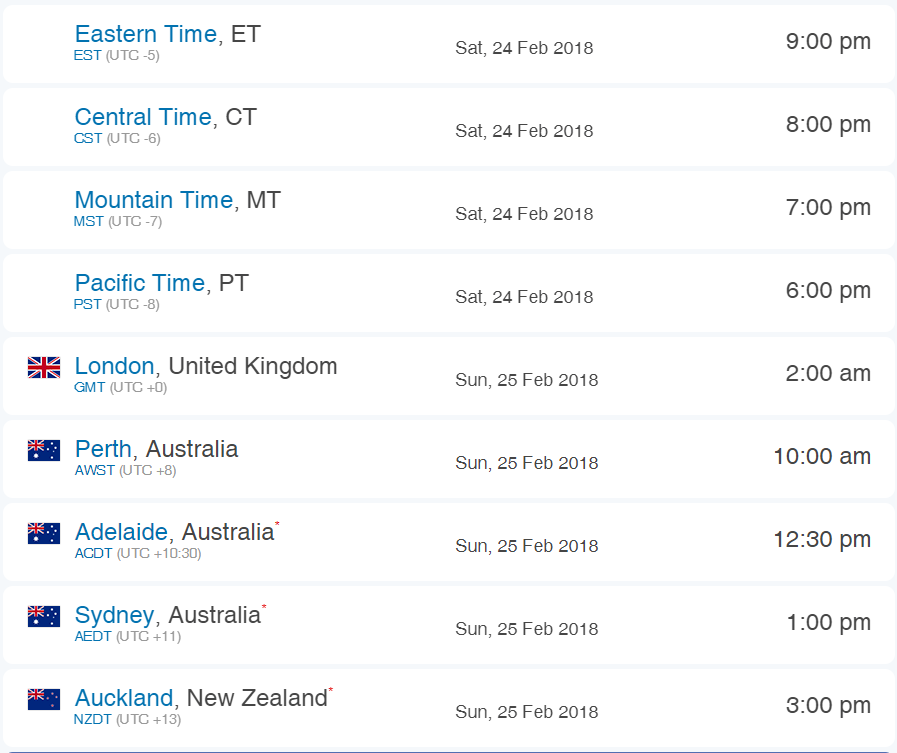Open the Pacific Time link
Viewport: 897px width, 753px height.
140,283
